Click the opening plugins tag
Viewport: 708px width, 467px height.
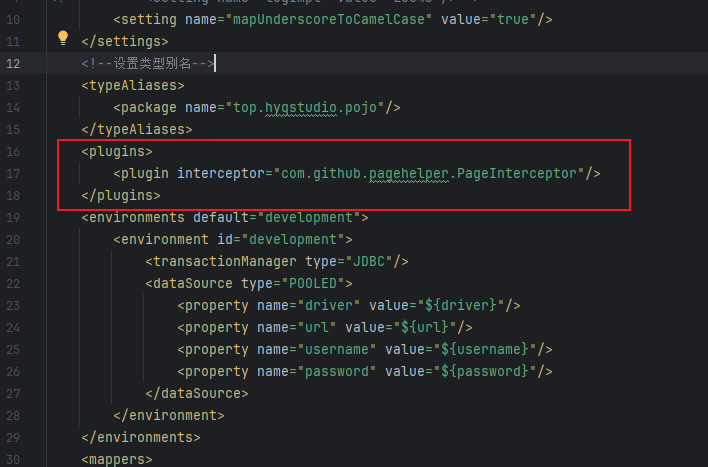[117, 151]
